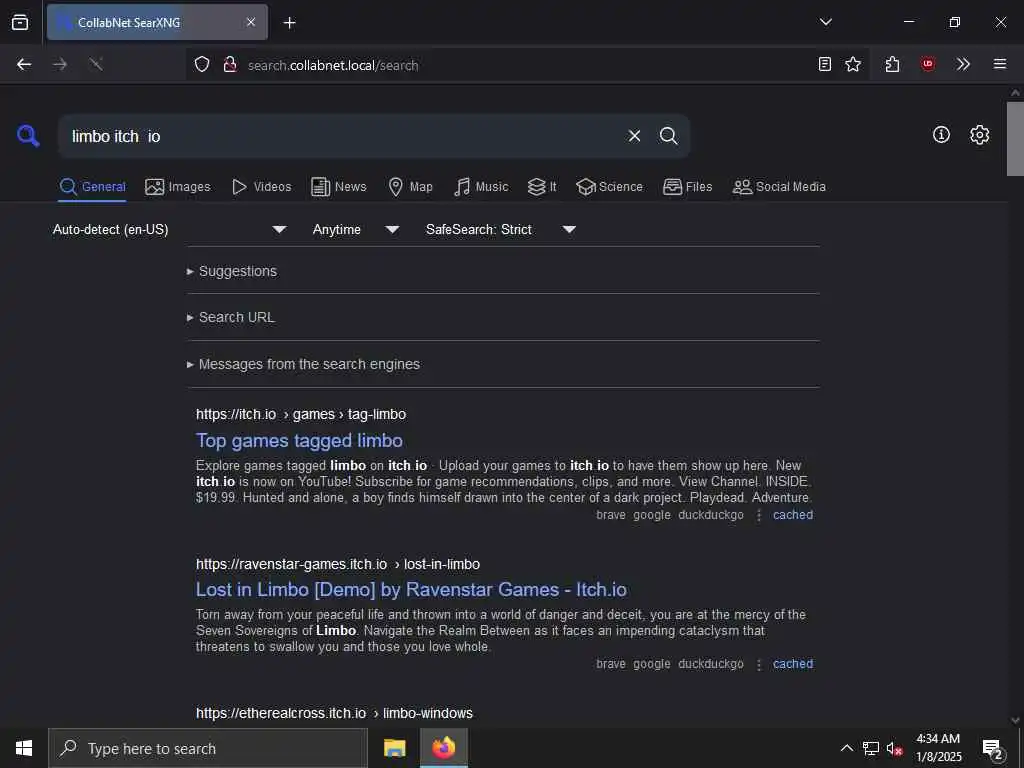The image size is (1024, 768).
Task: Click ravenstar-games.itch.io lost-in-limbo URL
Action: point(338,564)
